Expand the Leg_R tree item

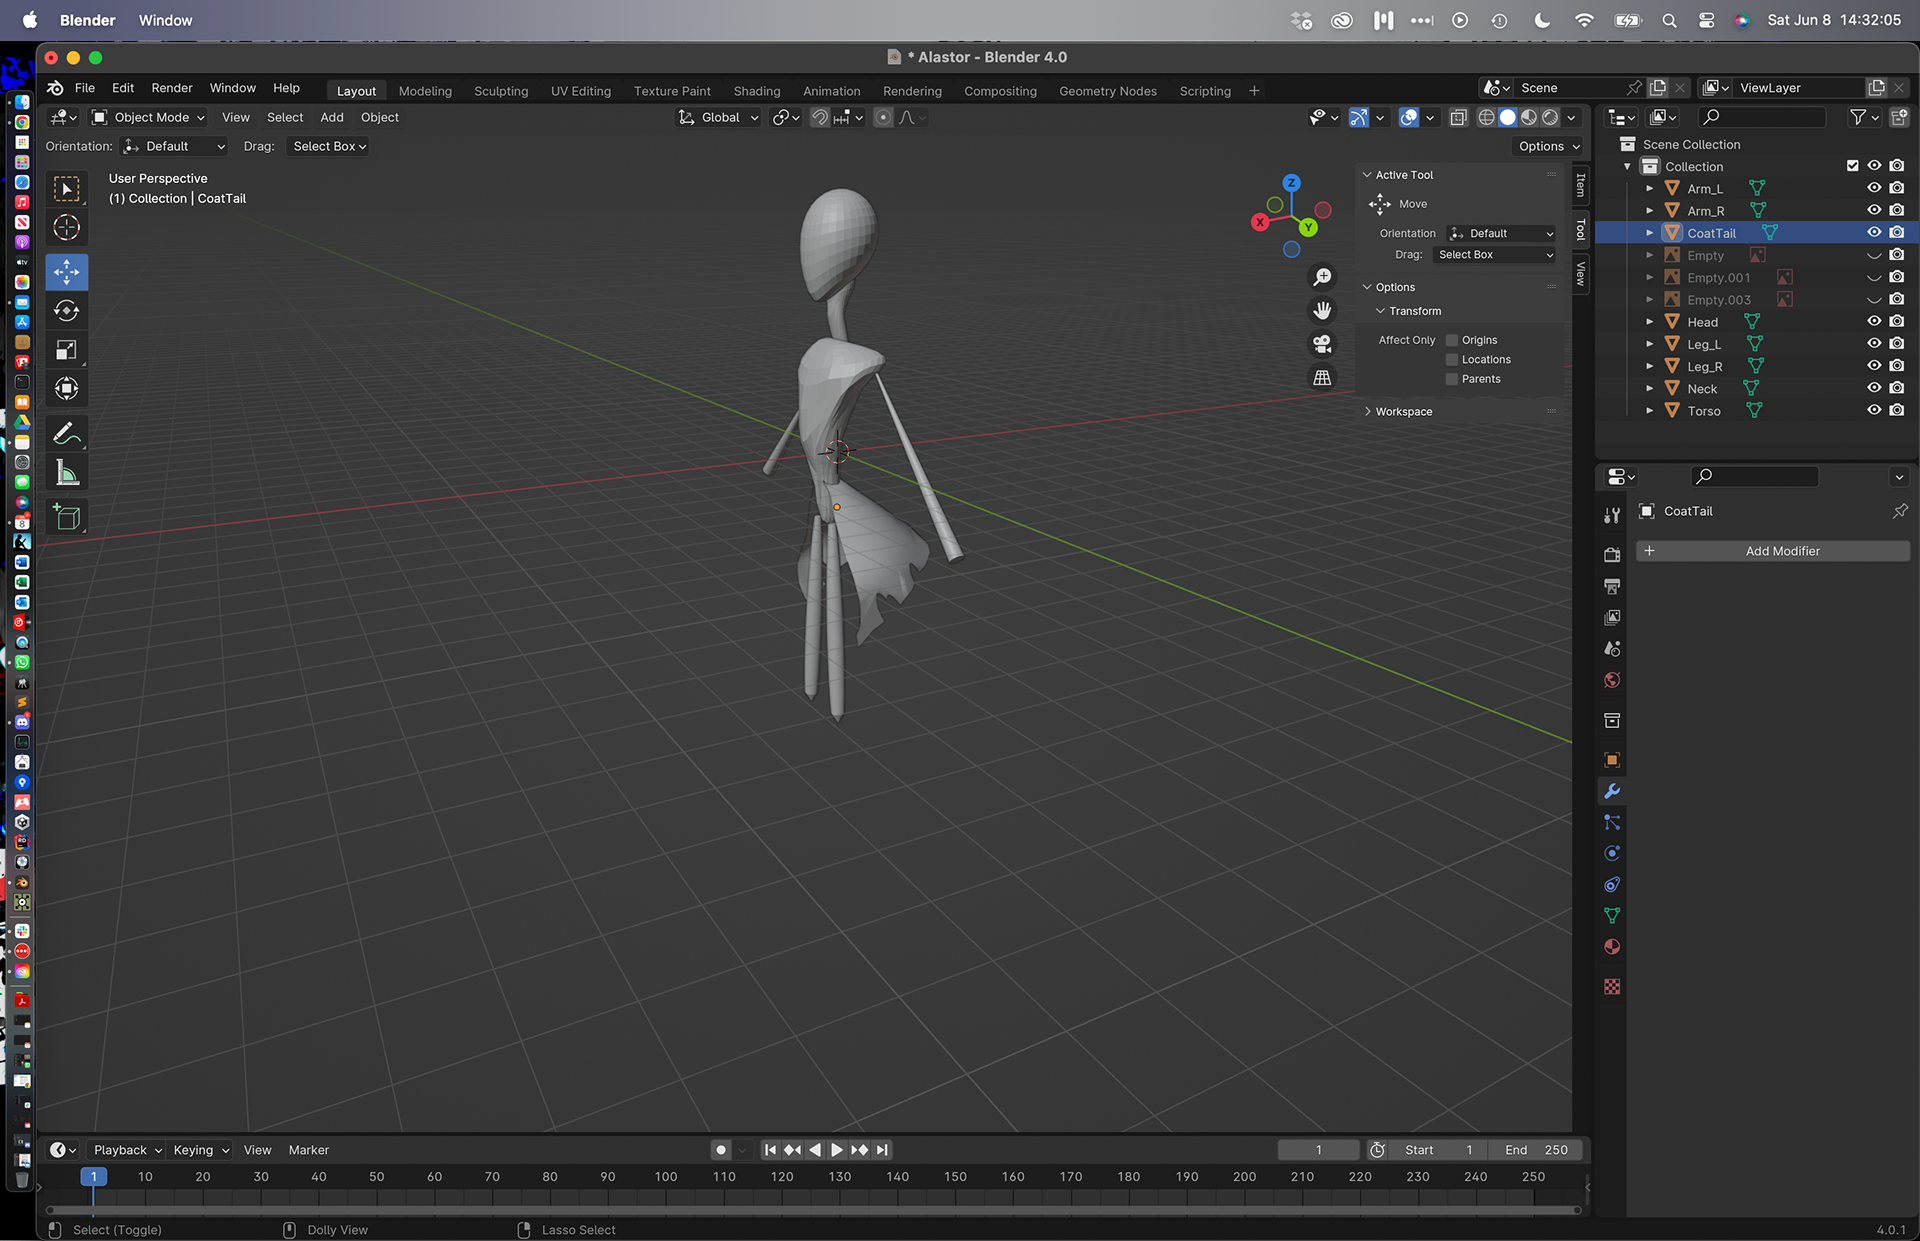click(1649, 366)
